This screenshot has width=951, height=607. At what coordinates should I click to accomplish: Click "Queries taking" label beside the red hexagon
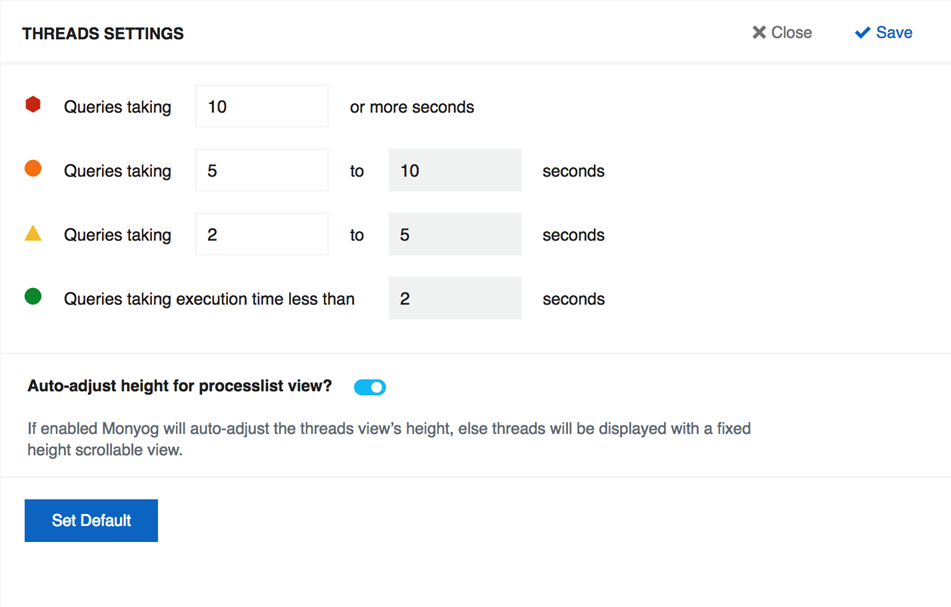pos(118,107)
